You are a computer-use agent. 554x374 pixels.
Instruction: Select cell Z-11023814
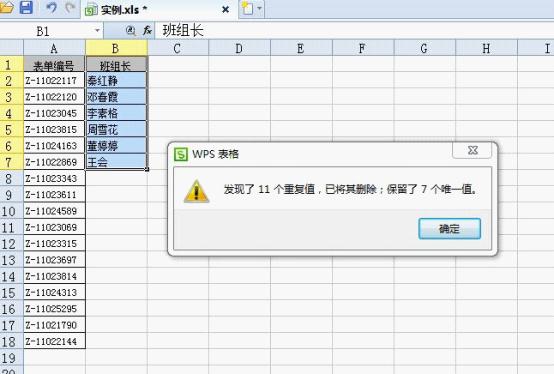pyautogui.click(x=54, y=276)
